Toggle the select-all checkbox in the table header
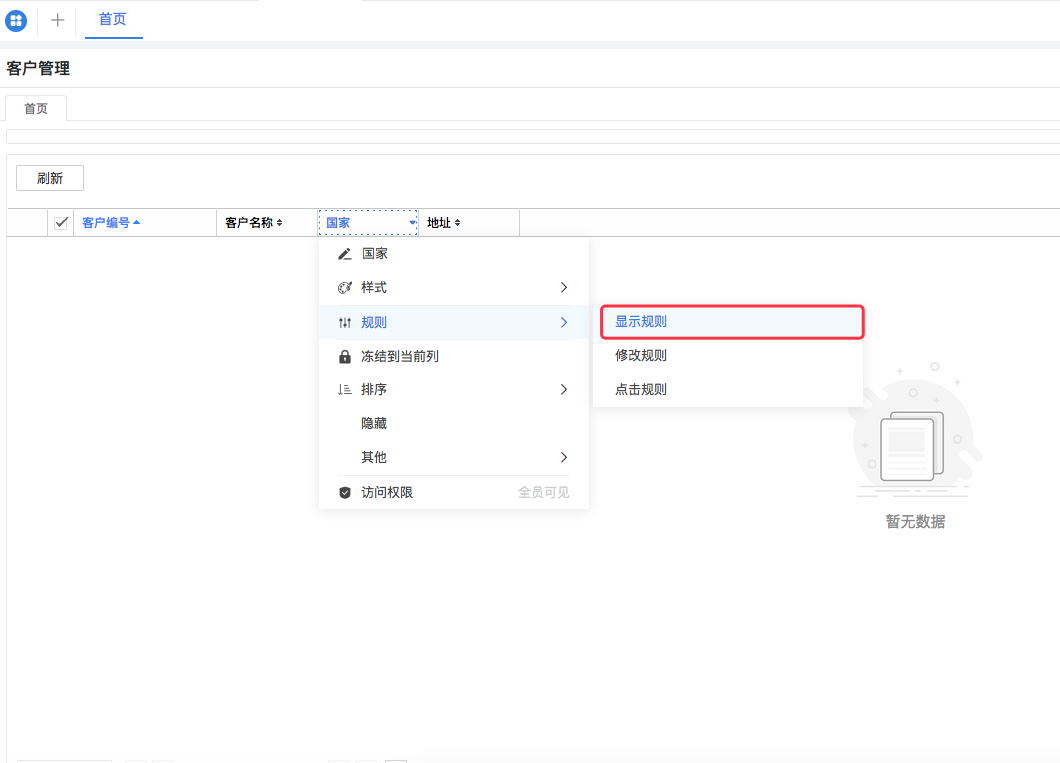Viewport: 1060px width, 763px height. pyautogui.click(x=60, y=222)
